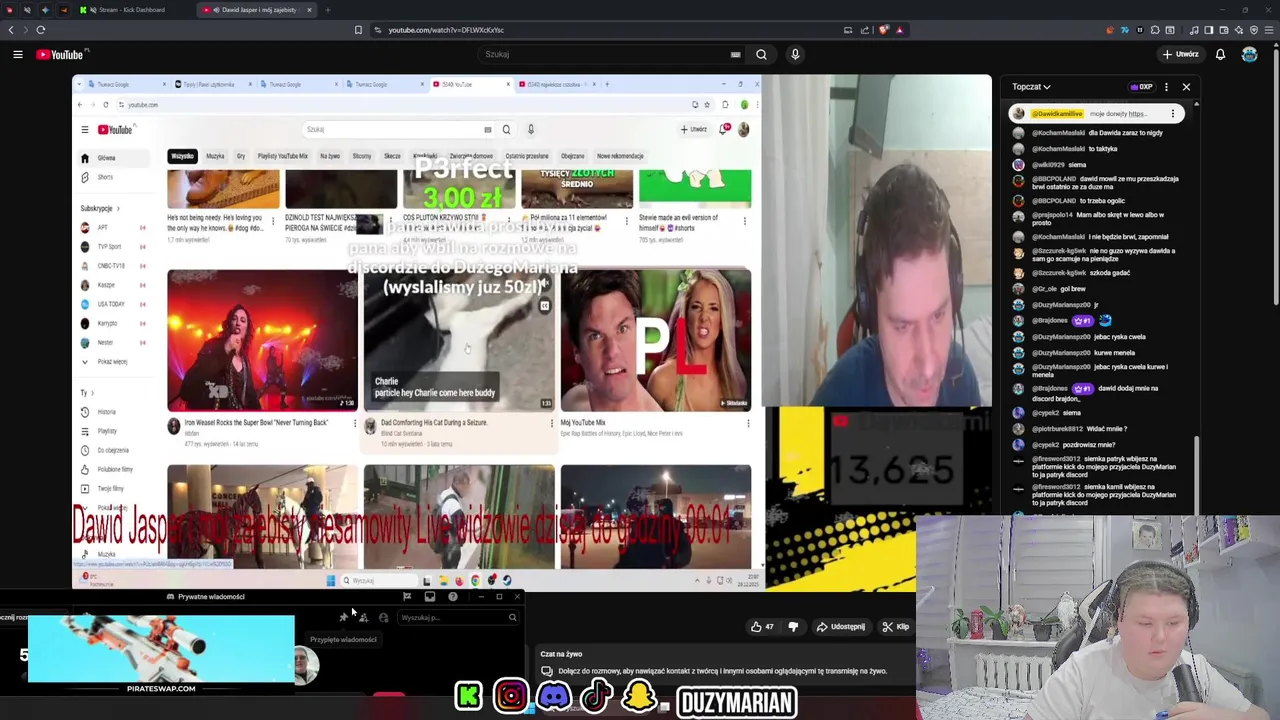Open options for Dad Comforting His Cat video

coord(551,423)
